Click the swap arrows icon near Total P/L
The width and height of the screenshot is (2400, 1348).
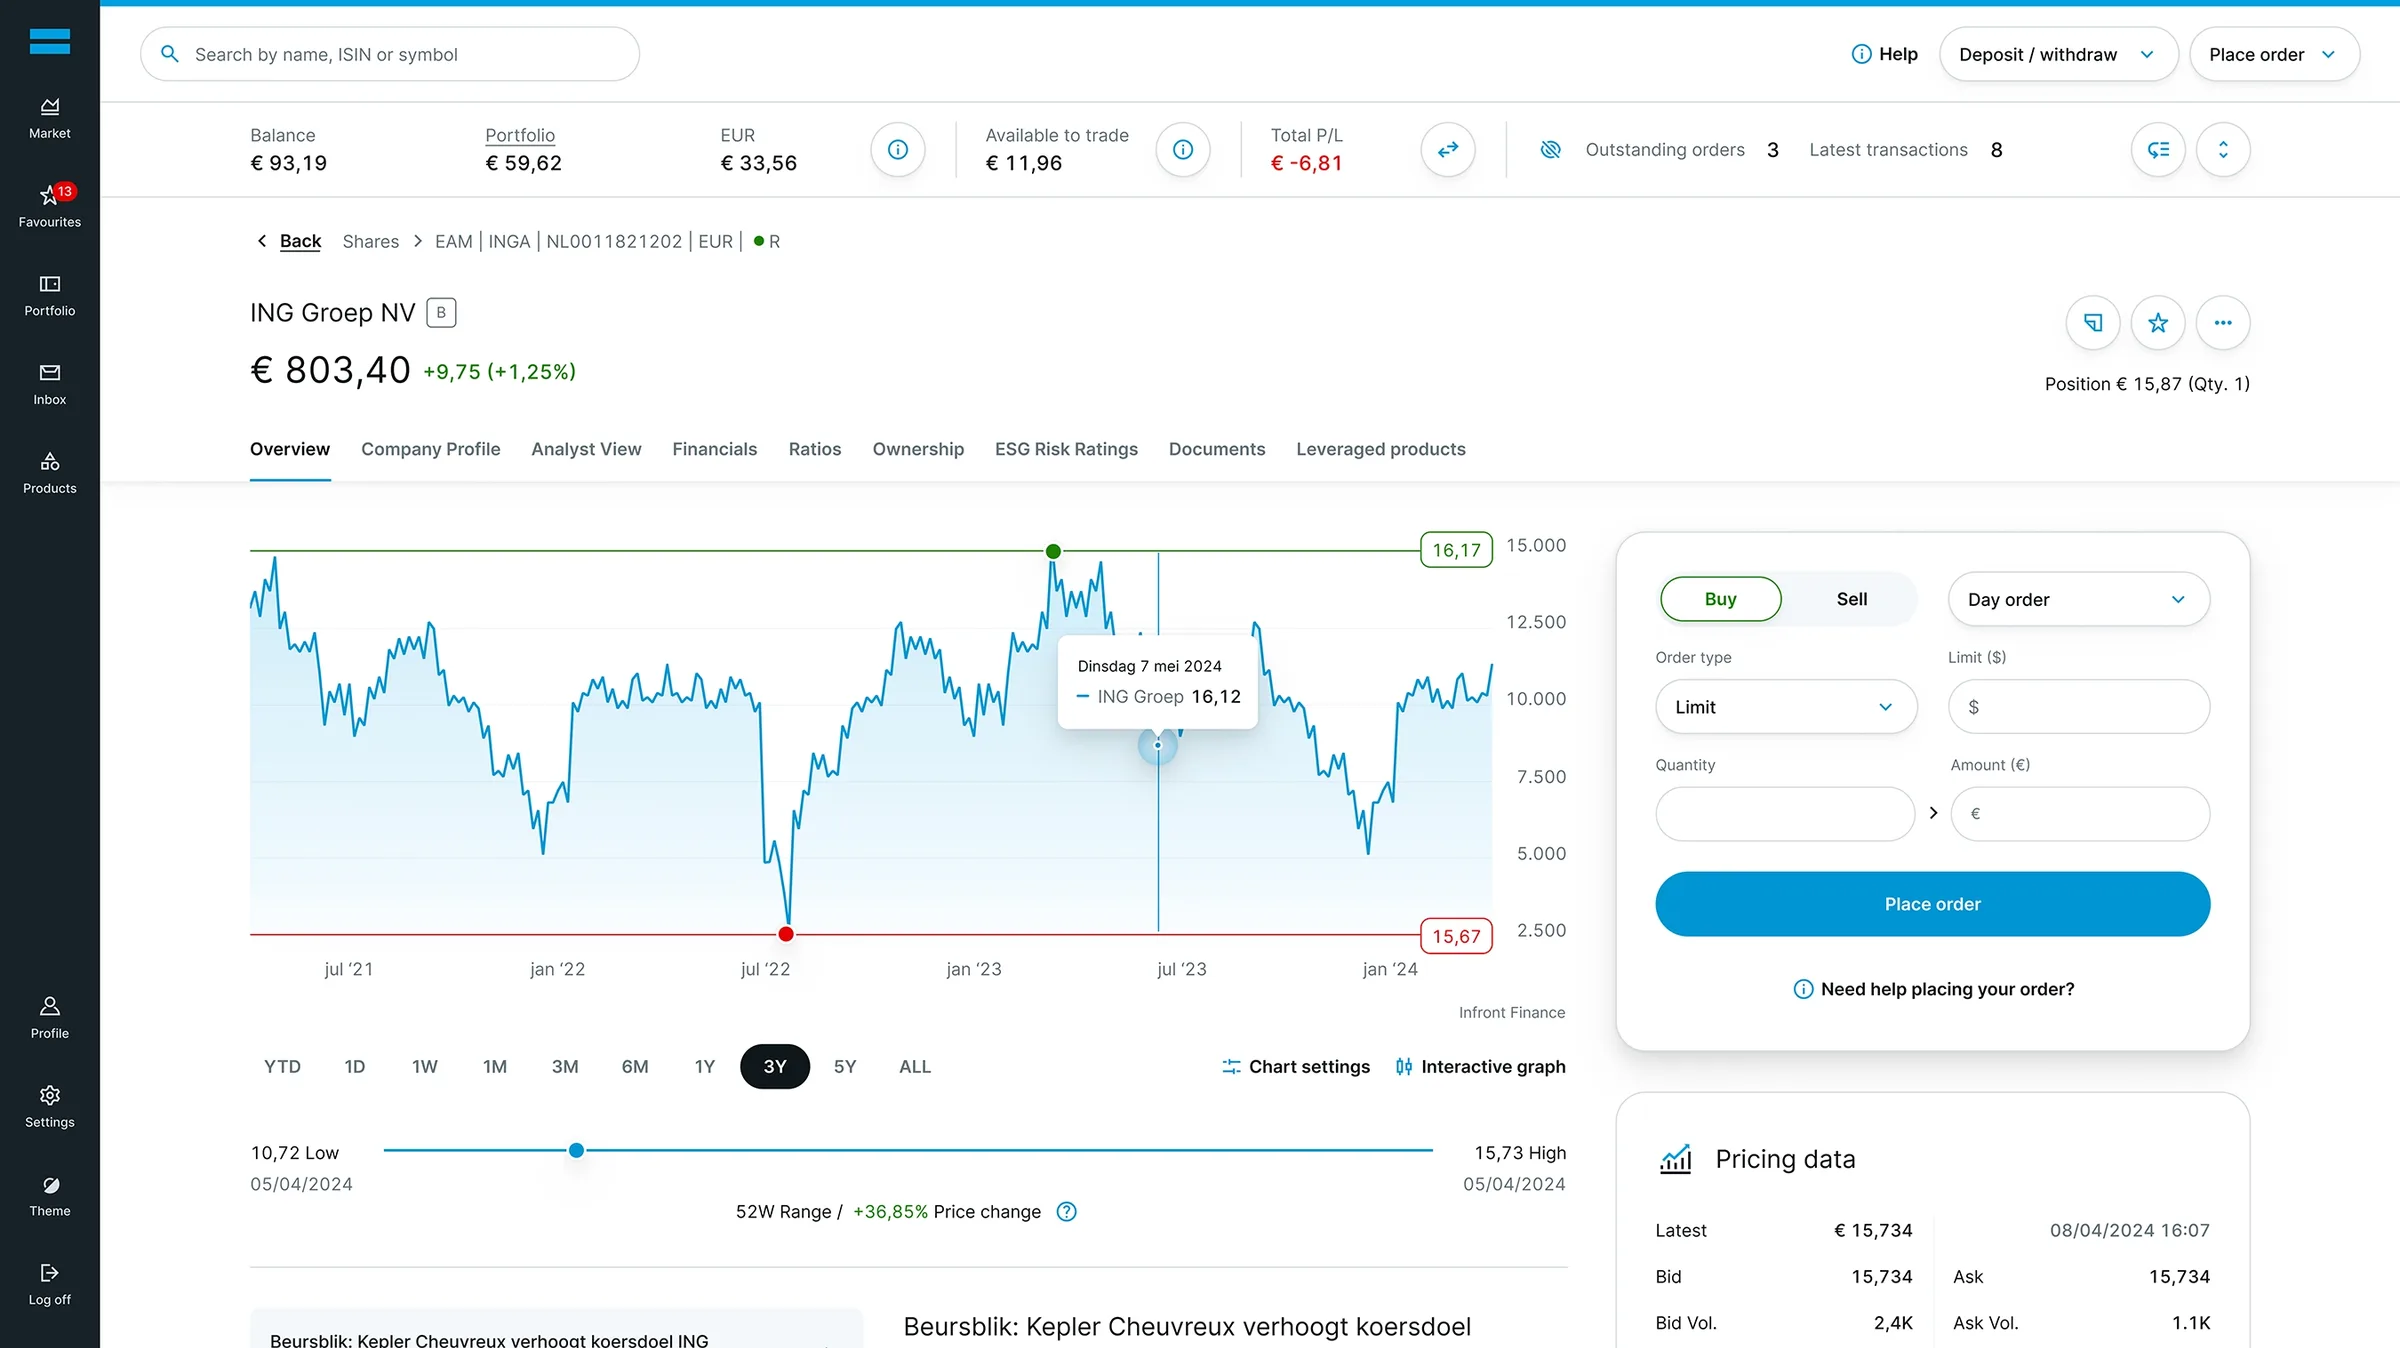[1448, 149]
